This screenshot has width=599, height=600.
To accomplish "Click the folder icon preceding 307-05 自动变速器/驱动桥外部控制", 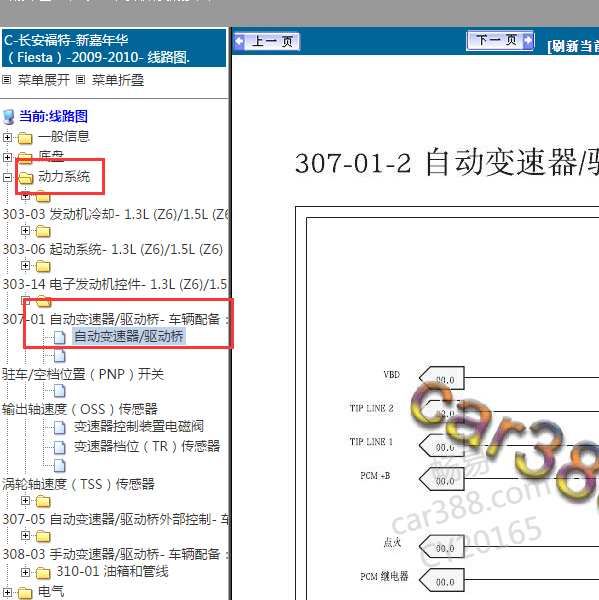I will click(x=43, y=501).
